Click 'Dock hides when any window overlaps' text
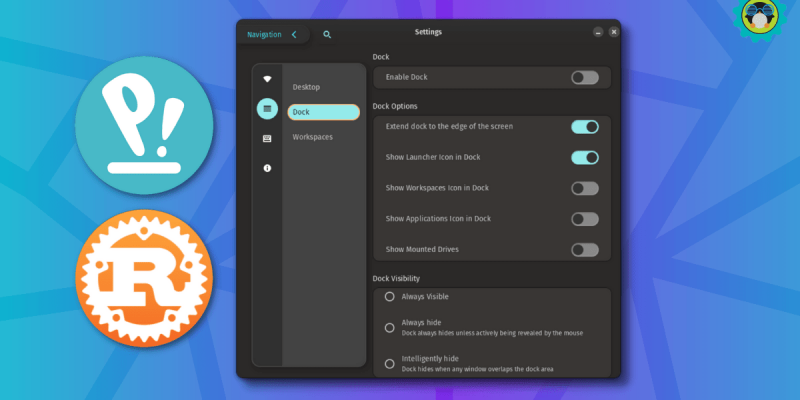800x400 pixels. point(478,369)
